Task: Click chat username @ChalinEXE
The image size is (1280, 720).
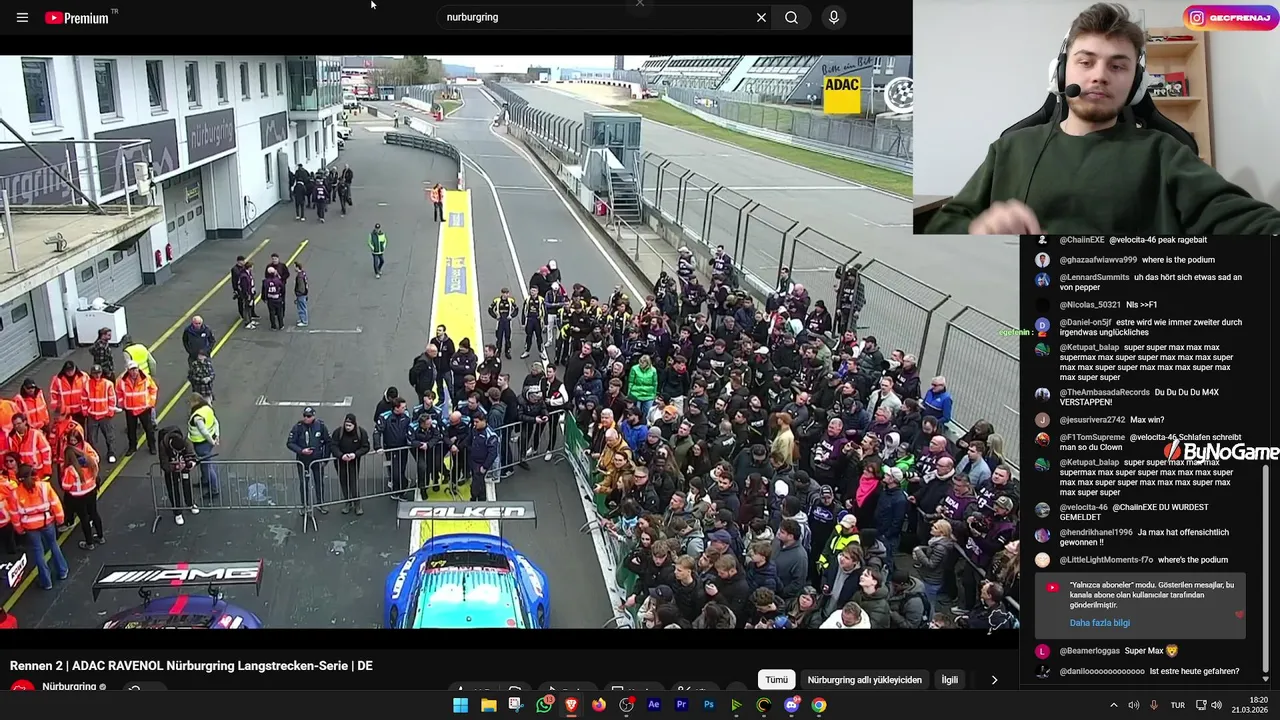Action: click(x=1082, y=240)
